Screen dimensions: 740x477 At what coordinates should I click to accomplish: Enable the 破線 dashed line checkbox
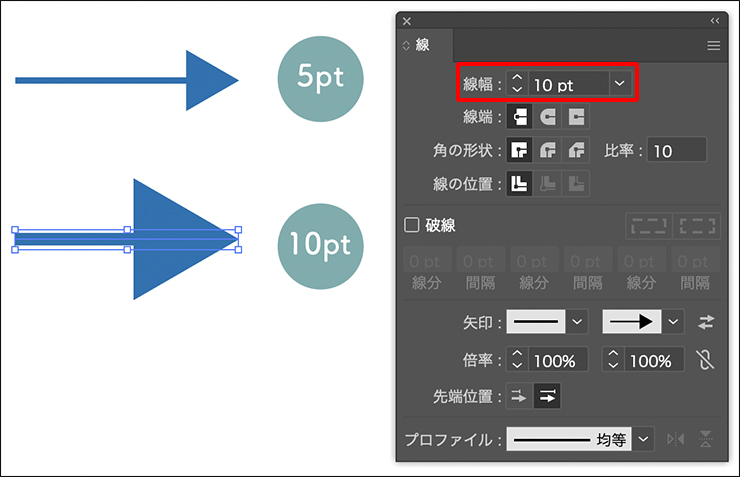tap(412, 225)
